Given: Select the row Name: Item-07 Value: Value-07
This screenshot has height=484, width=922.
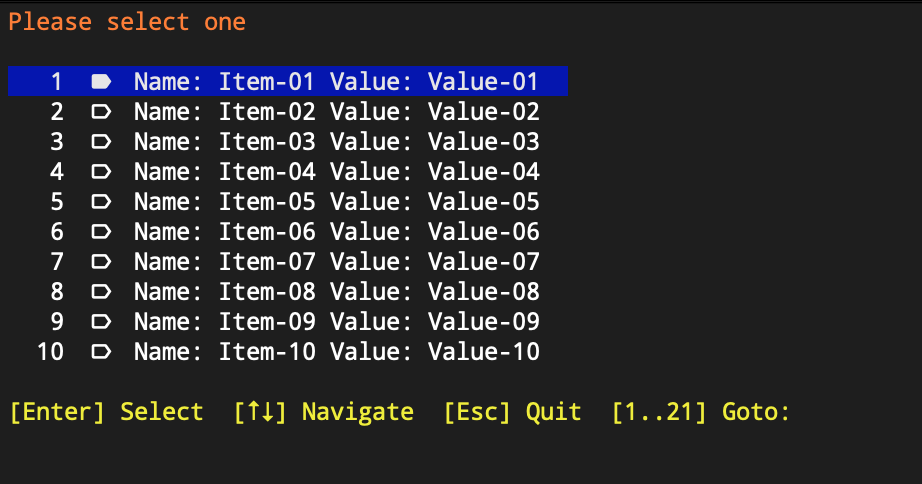Looking at the screenshot, I should pyautogui.click(x=288, y=261).
